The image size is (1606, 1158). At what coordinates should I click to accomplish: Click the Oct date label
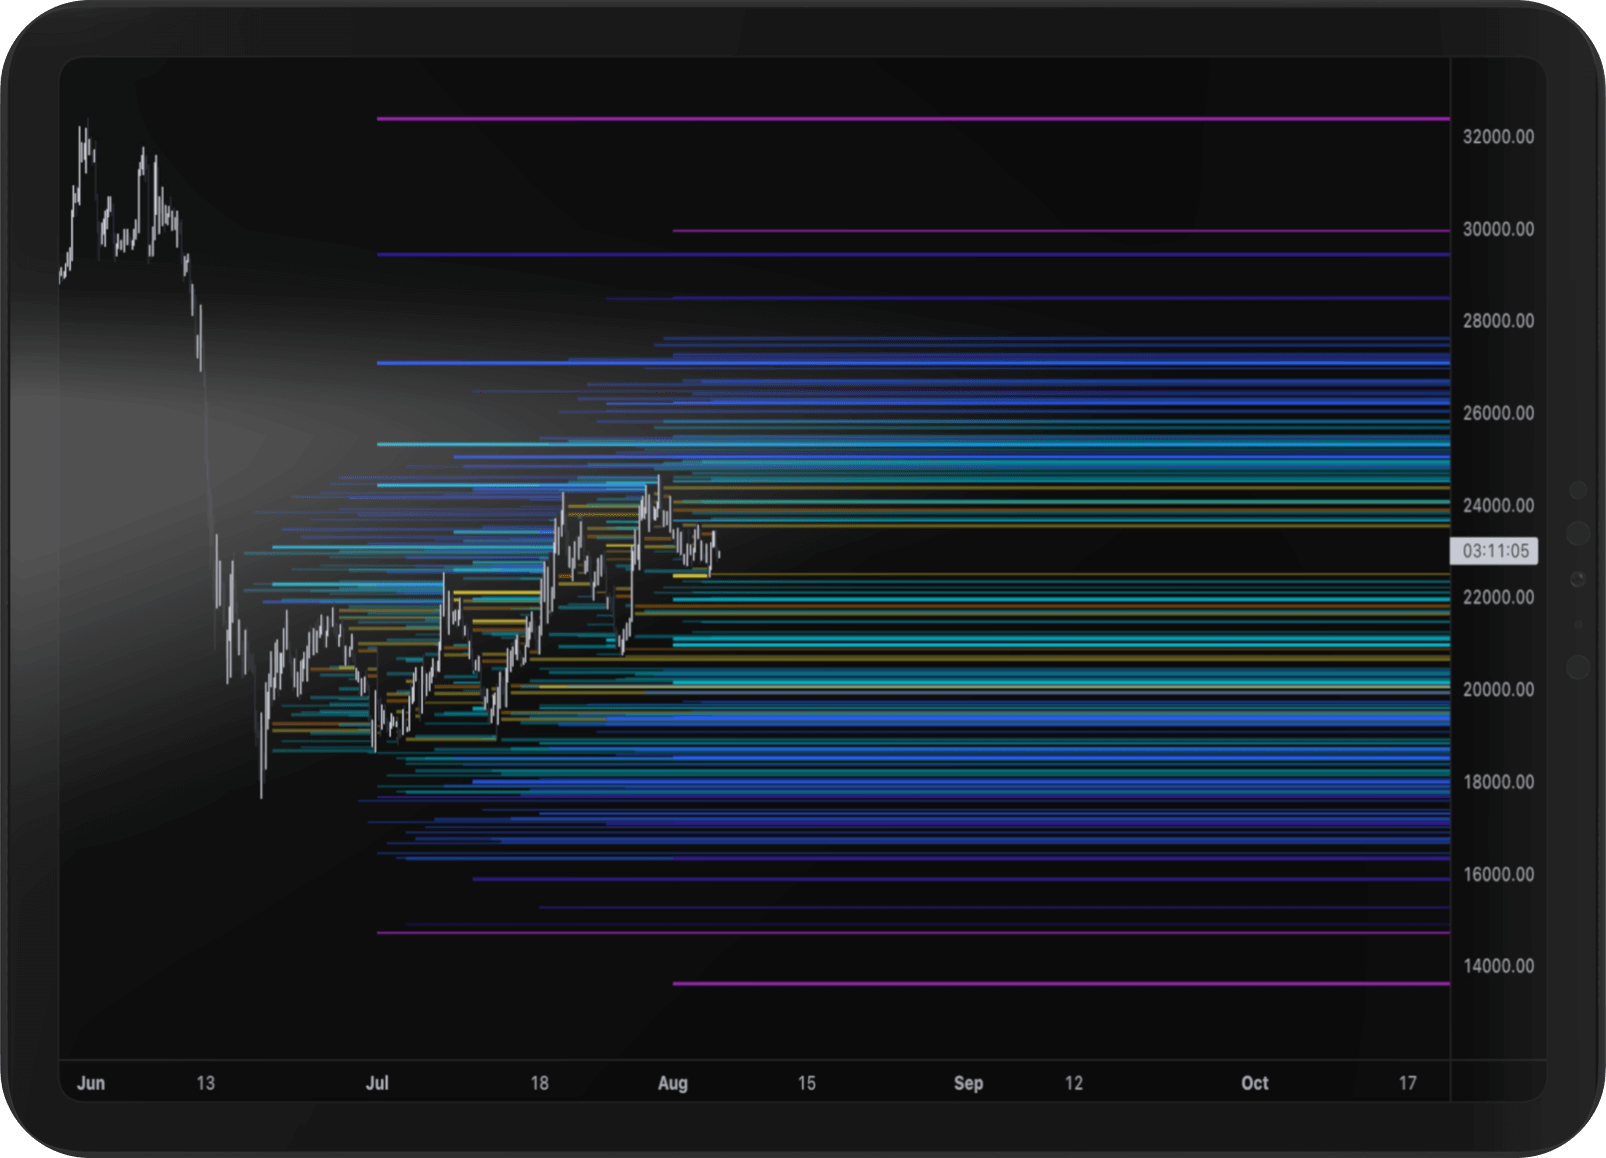pos(1255,1083)
